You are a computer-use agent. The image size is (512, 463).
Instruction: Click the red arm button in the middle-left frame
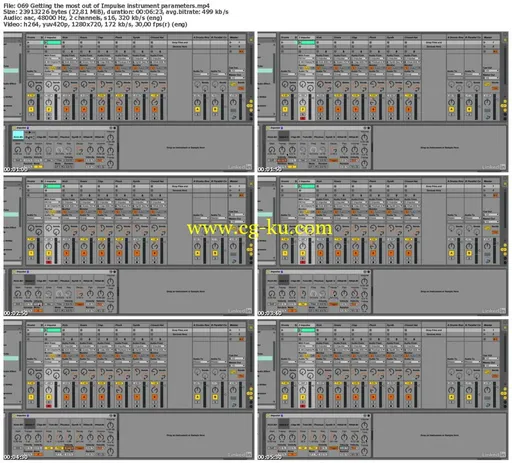[49, 262]
